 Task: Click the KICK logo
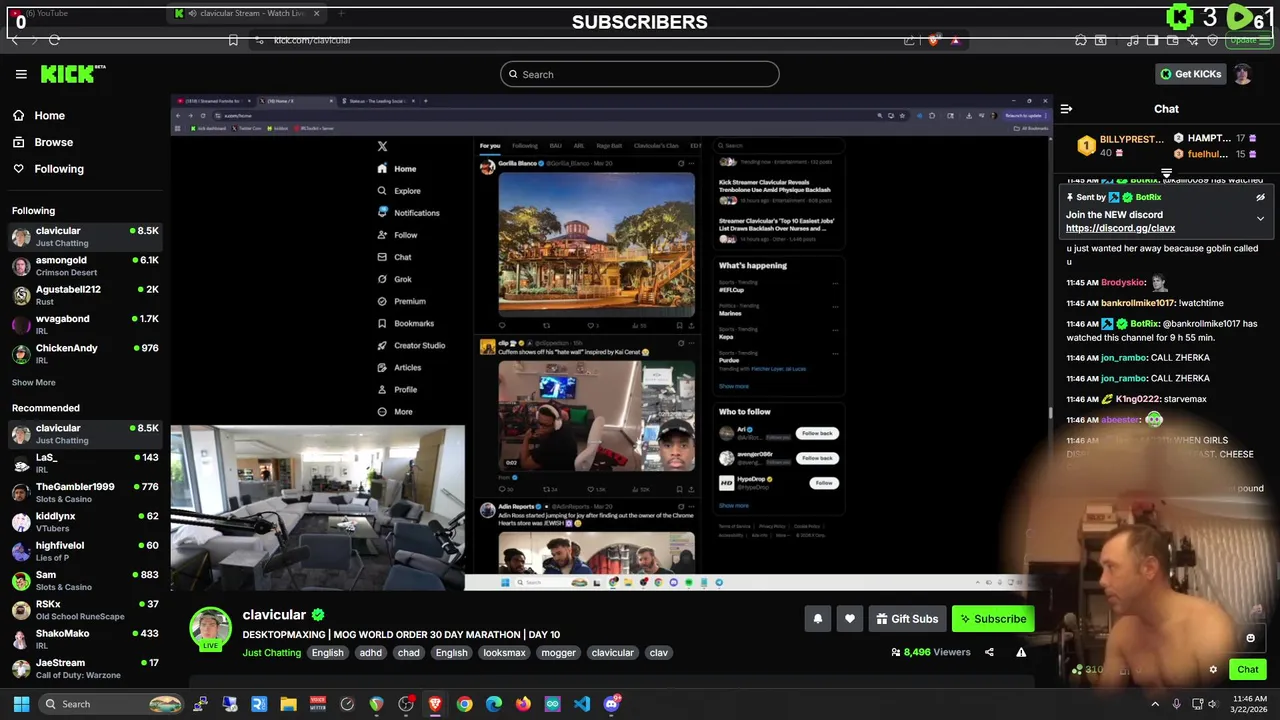(x=72, y=74)
